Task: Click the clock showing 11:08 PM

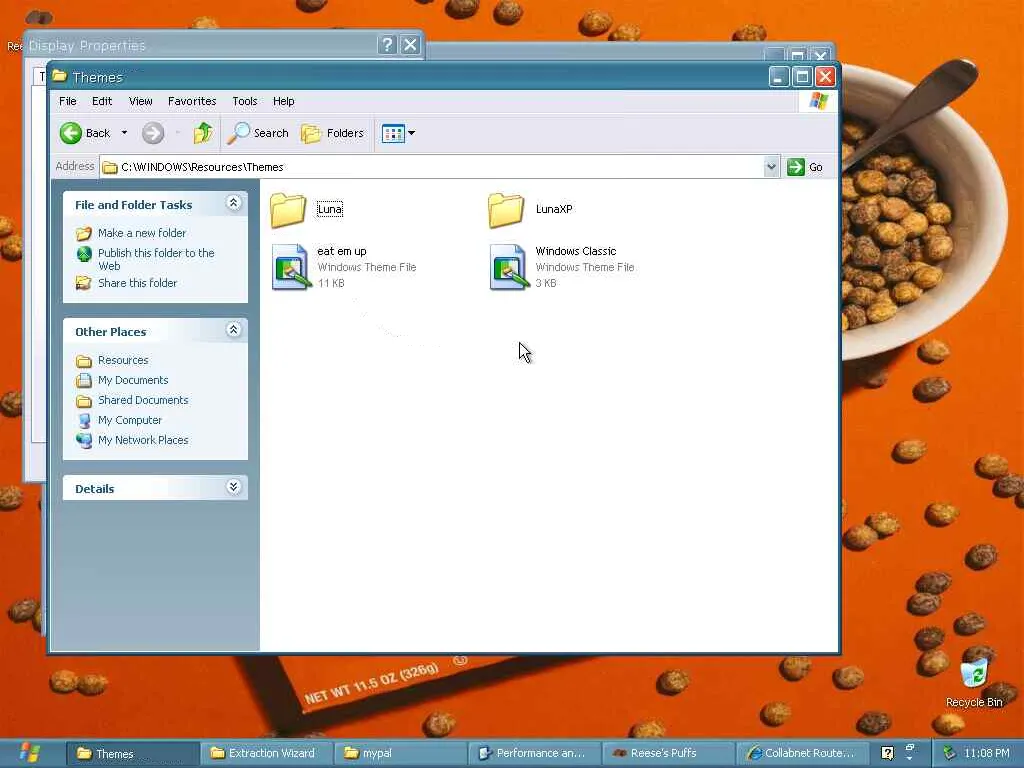Action: coord(987,753)
